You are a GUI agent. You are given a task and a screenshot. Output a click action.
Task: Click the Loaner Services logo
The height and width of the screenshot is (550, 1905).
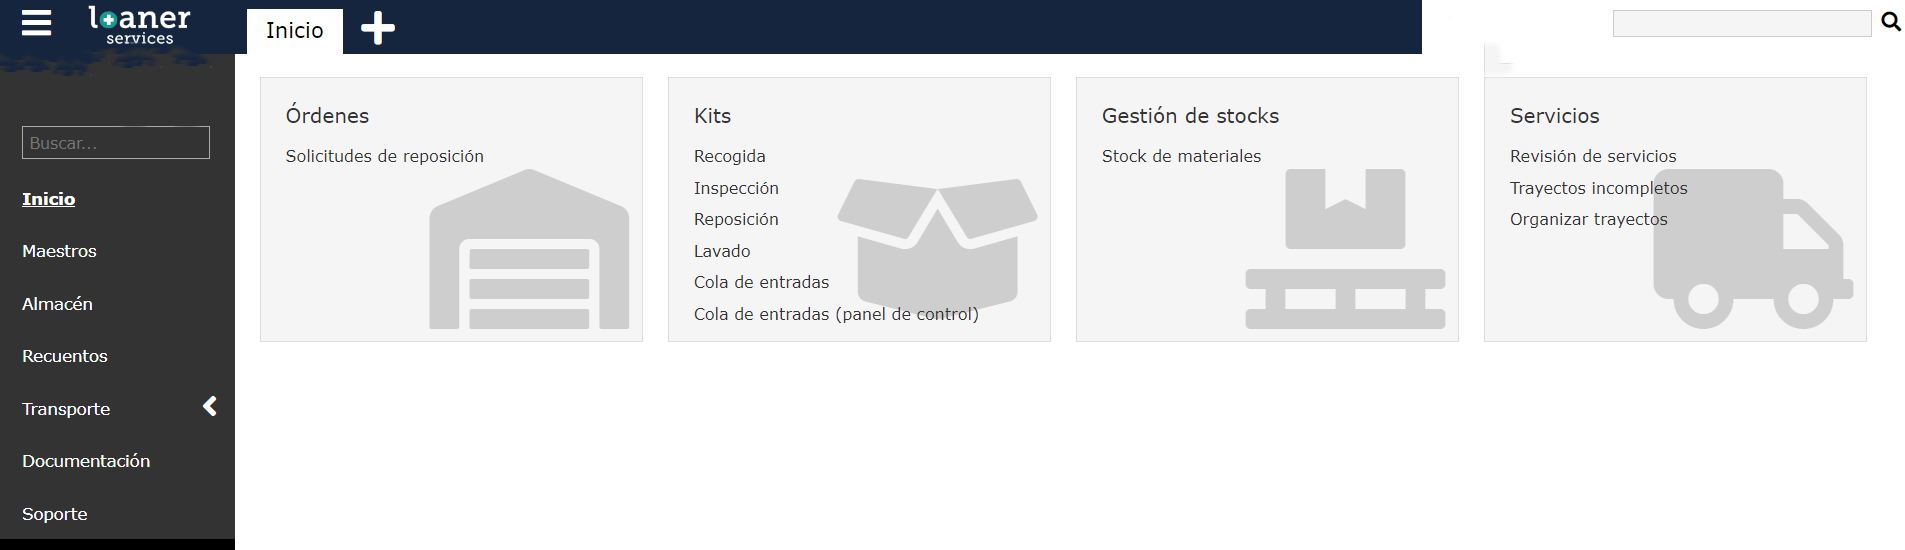(139, 25)
